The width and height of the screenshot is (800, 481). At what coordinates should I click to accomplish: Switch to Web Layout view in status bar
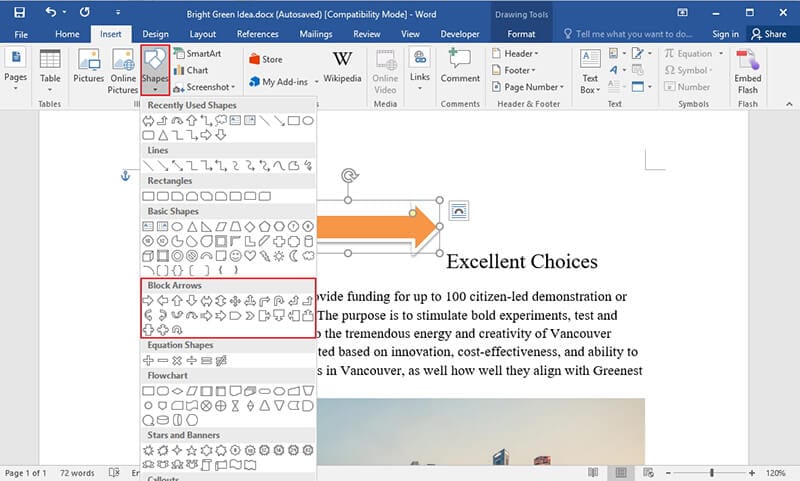[x=649, y=472]
